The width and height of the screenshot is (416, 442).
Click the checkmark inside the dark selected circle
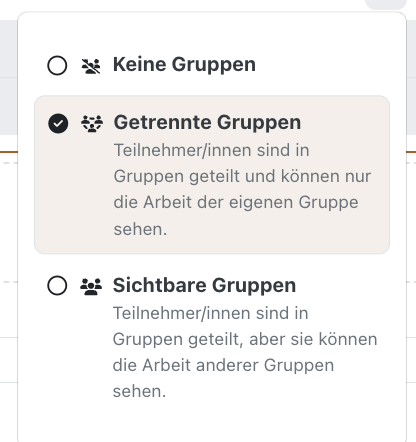58,123
